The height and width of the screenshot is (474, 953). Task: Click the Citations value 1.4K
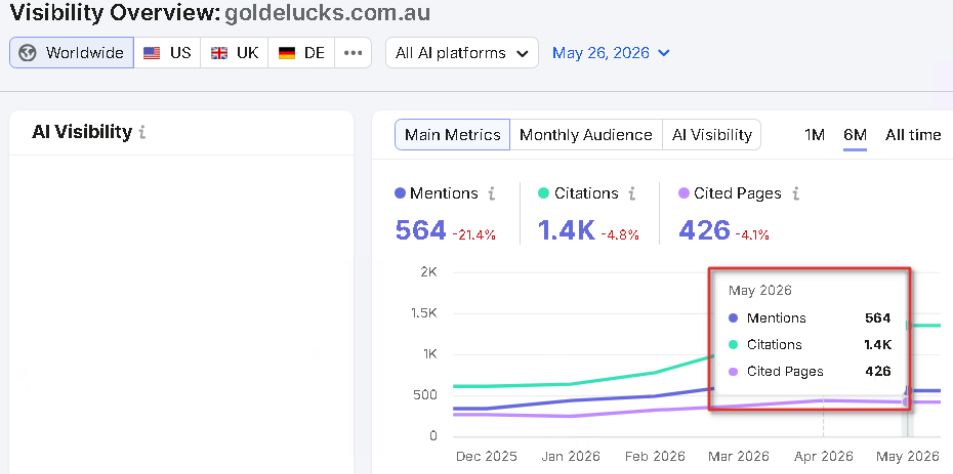[566, 230]
